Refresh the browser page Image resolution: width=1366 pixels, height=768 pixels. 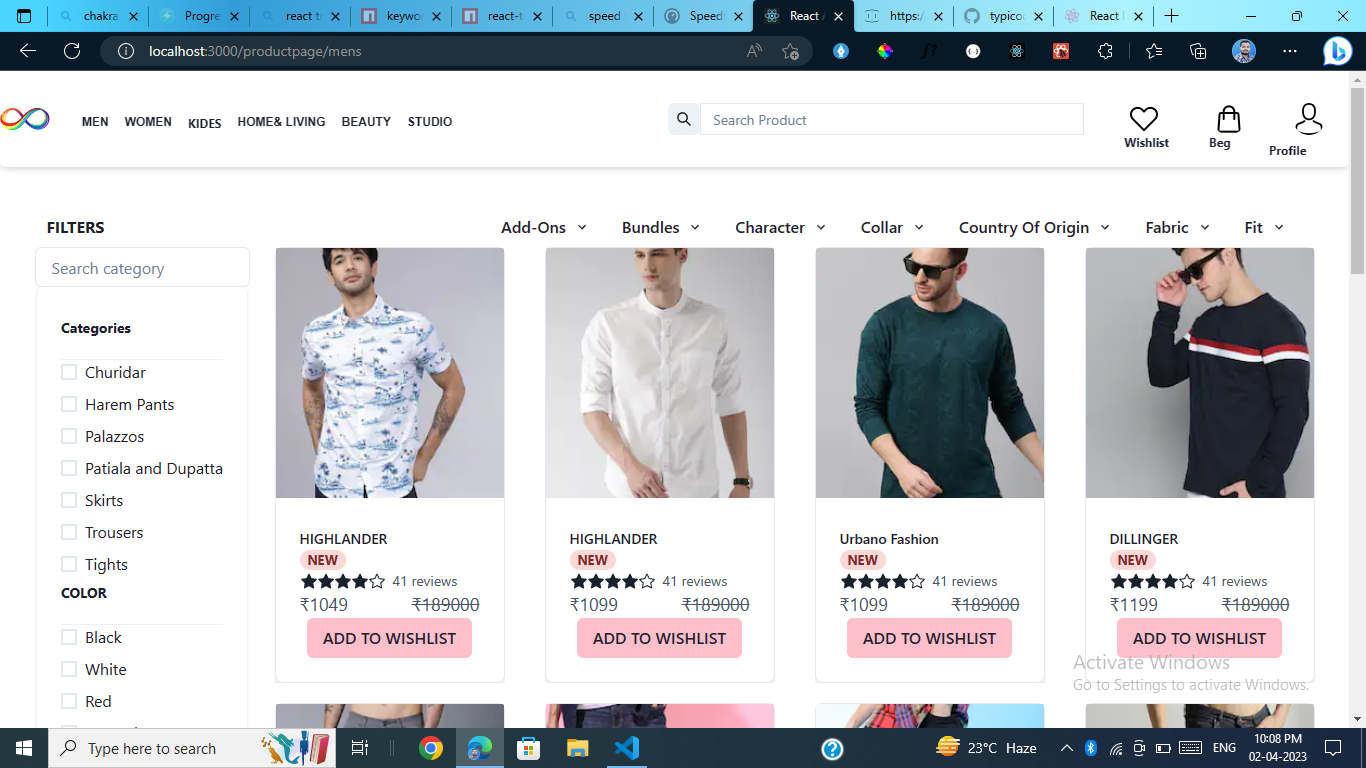pyautogui.click(x=72, y=51)
